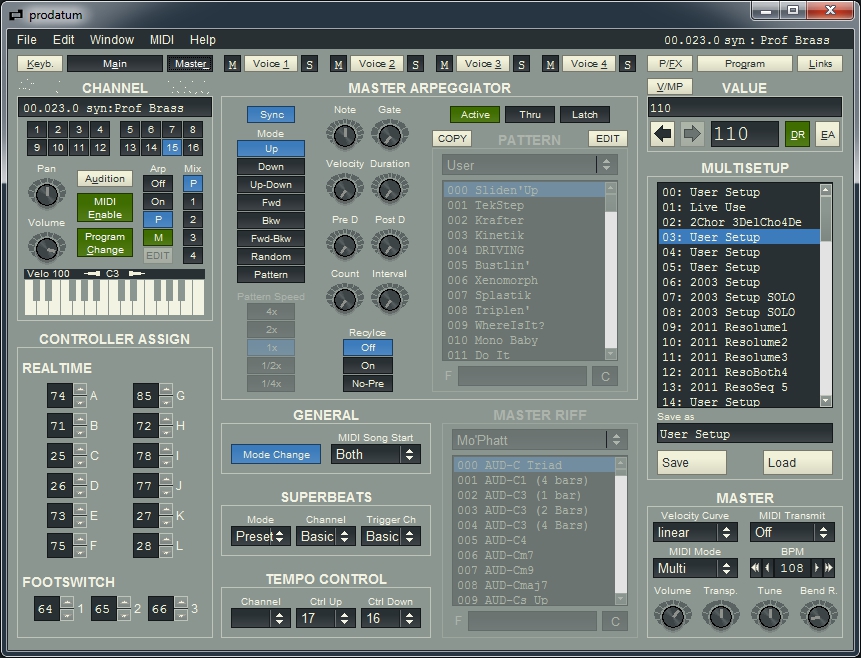The image size is (861, 658).
Task: Open the Edit menu
Action: tap(63, 40)
